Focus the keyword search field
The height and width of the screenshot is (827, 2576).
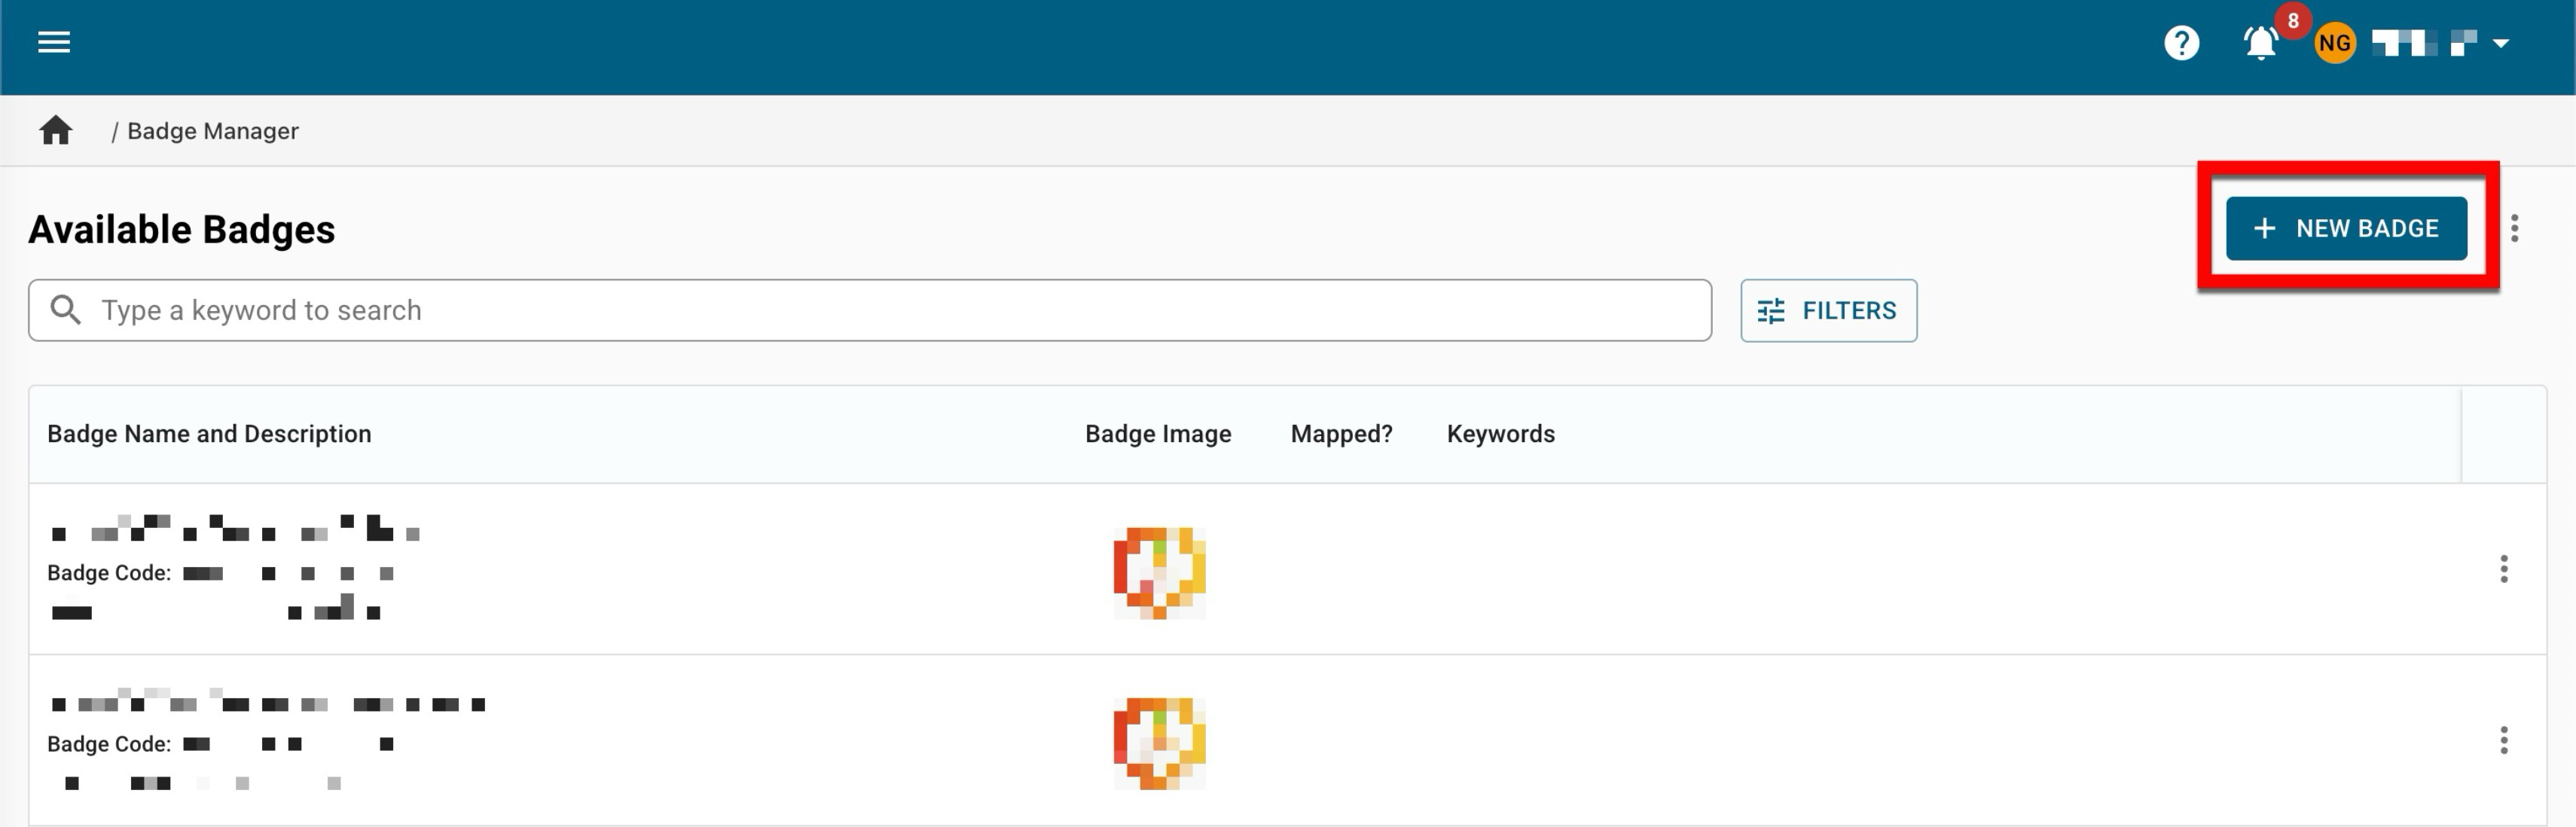880,310
